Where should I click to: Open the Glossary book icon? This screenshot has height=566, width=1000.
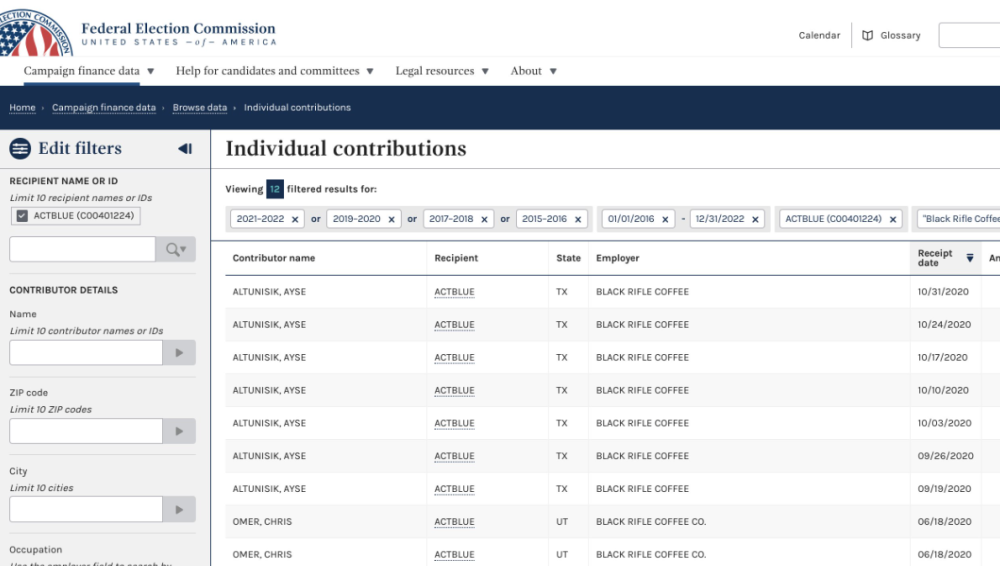867,36
